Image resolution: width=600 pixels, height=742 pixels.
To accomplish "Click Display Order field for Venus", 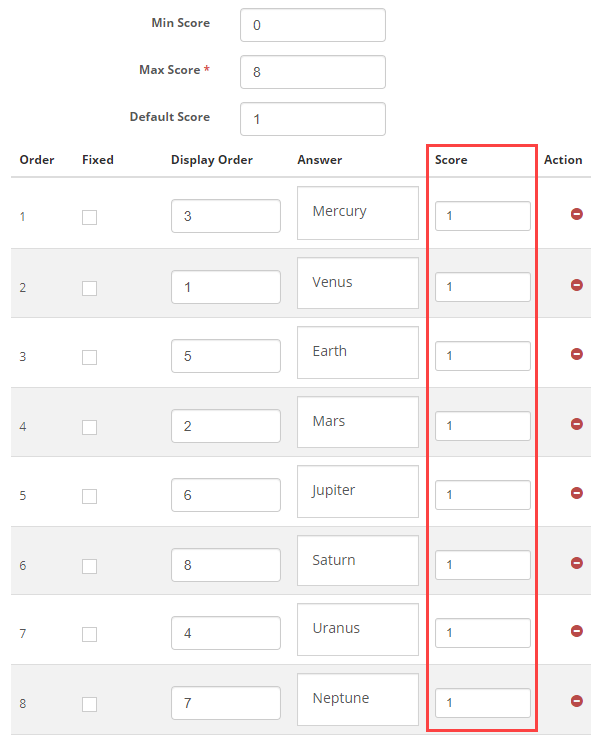I will click(225, 287).
